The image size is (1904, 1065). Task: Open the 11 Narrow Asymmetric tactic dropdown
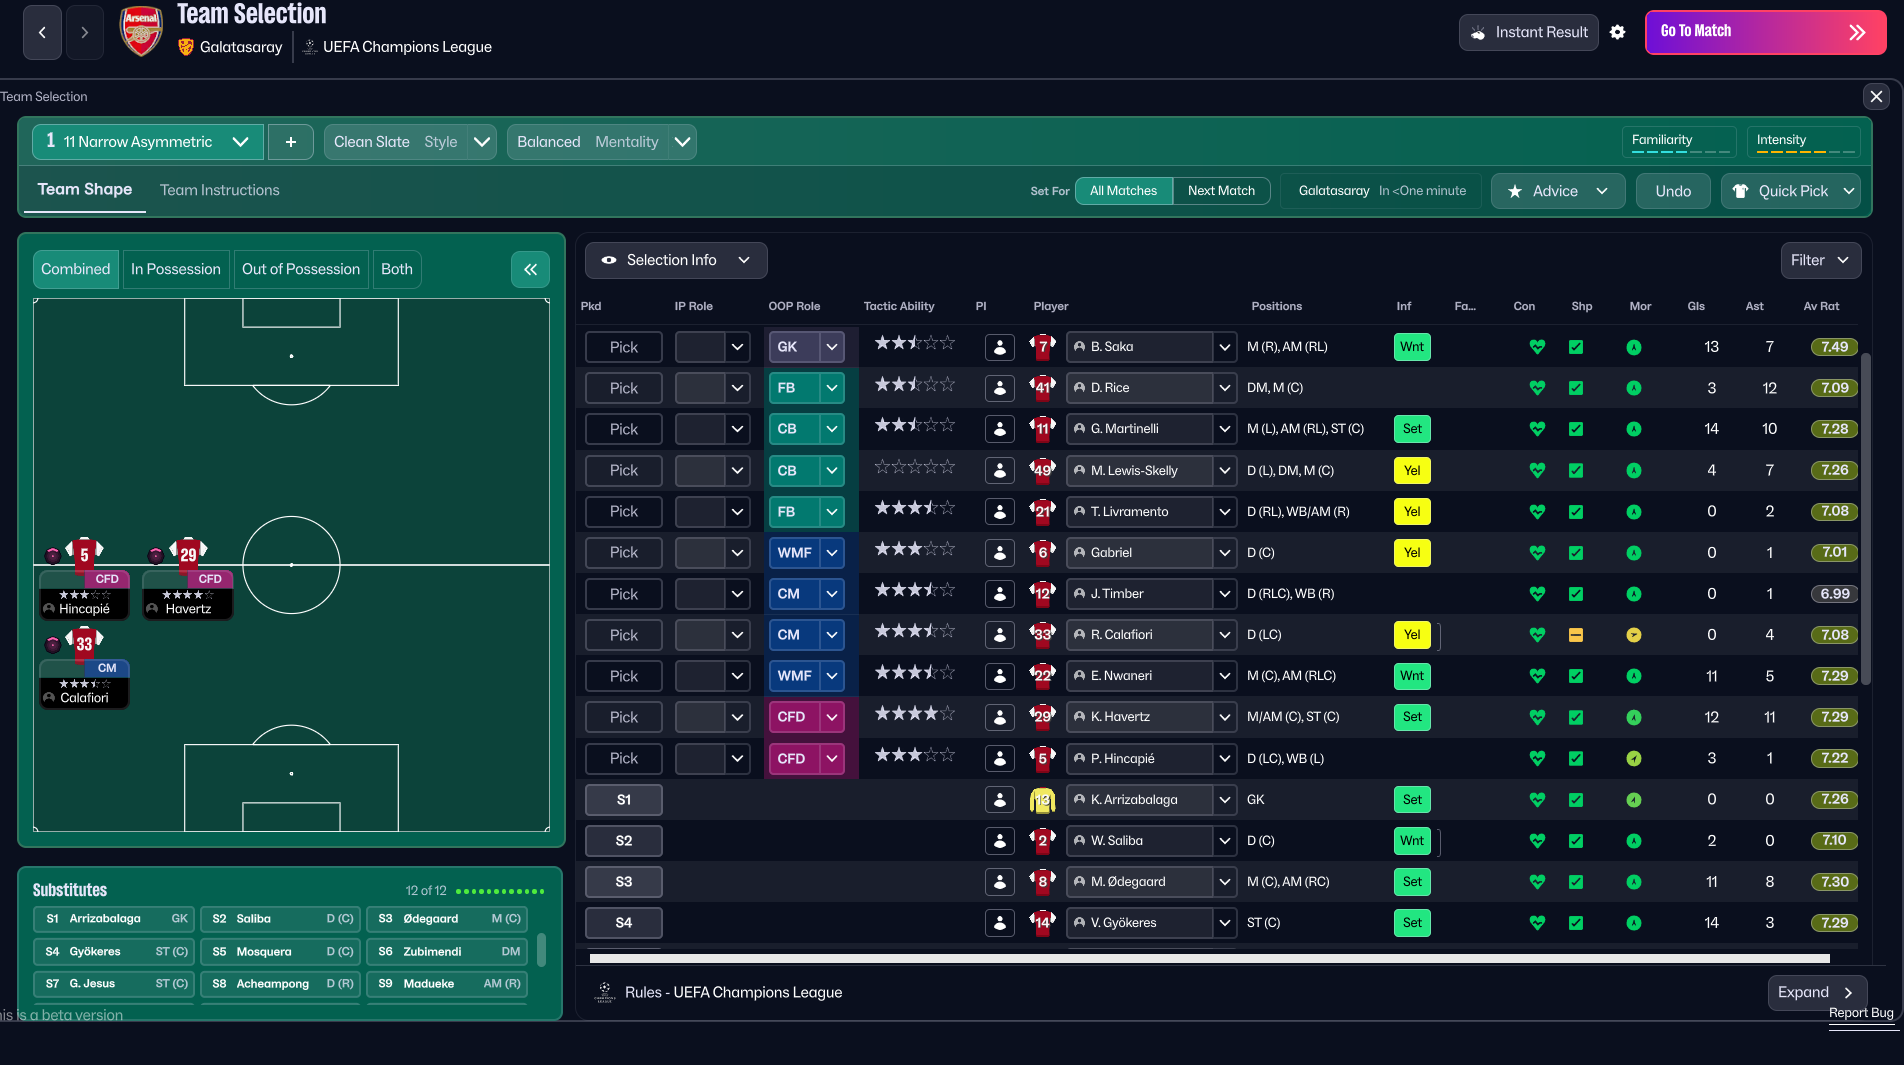click(x=148, y=142)
